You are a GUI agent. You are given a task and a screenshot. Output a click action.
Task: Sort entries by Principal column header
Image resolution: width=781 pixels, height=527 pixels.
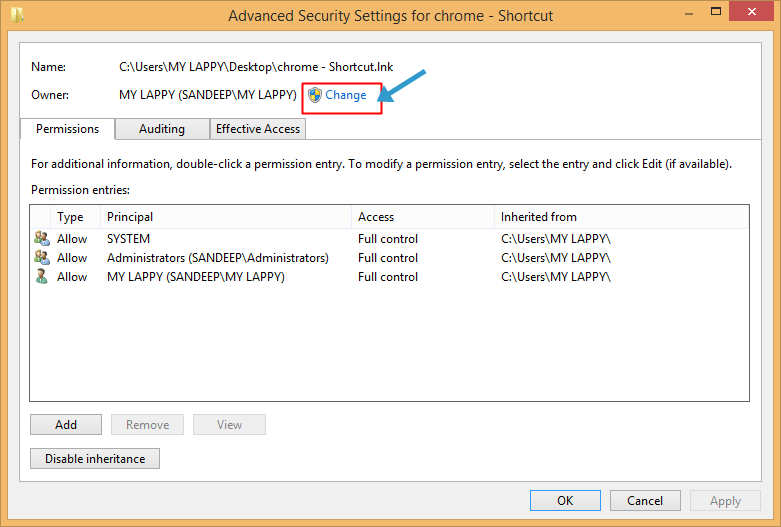coord(226,217)
